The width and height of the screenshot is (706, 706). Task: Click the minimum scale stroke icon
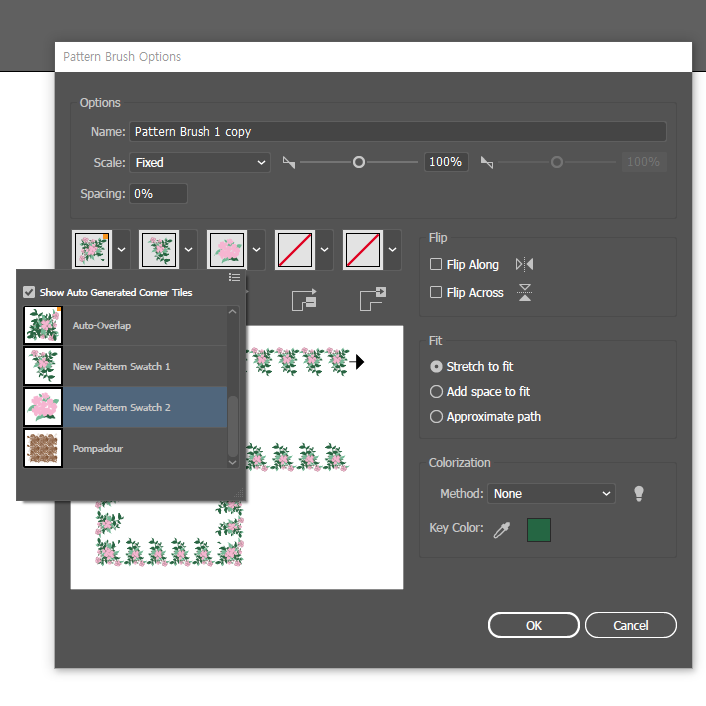pyautogui.click(x=289, y=162)
